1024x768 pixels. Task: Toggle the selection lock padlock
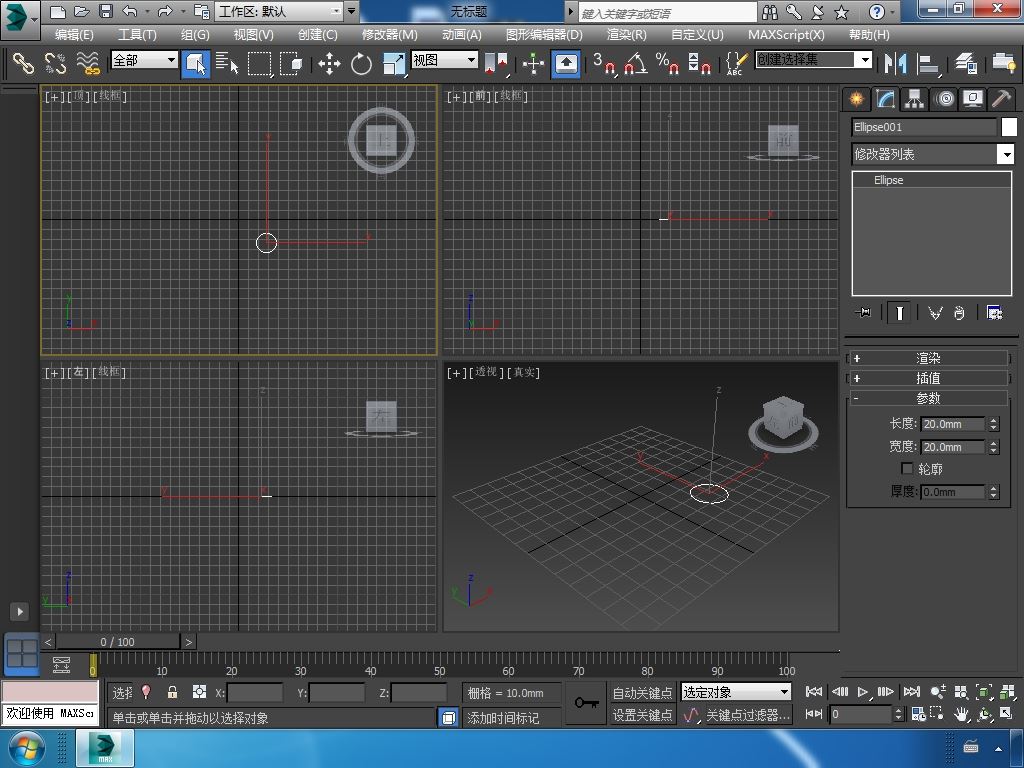point(172,692)
